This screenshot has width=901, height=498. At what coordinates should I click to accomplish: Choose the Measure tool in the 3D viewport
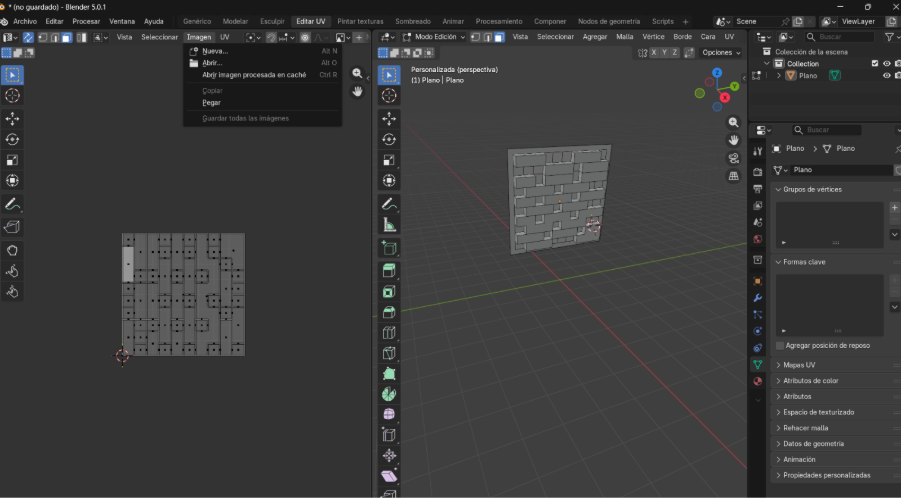tap(389, 226)
